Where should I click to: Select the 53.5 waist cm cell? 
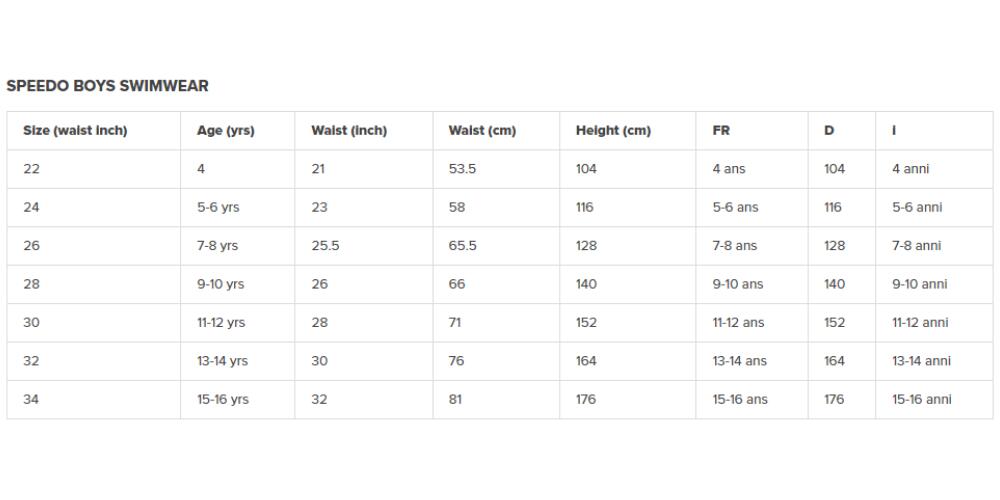tap(462, 169)
